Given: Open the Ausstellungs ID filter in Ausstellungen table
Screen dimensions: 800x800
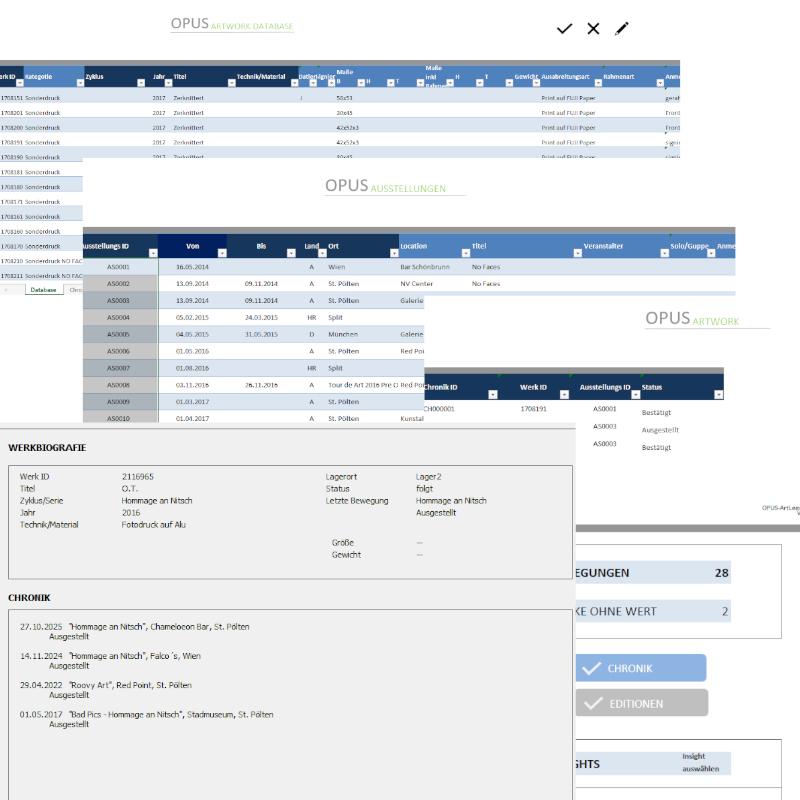Looking at the screenshot, I should (153, 253).
